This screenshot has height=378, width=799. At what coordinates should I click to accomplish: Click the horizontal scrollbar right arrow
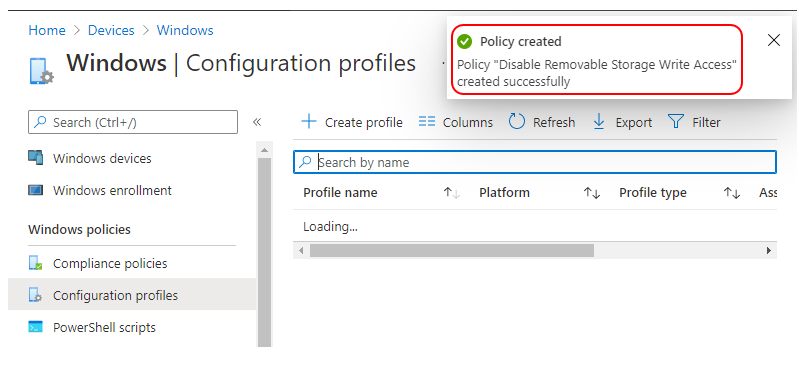[x=768, y=250]
